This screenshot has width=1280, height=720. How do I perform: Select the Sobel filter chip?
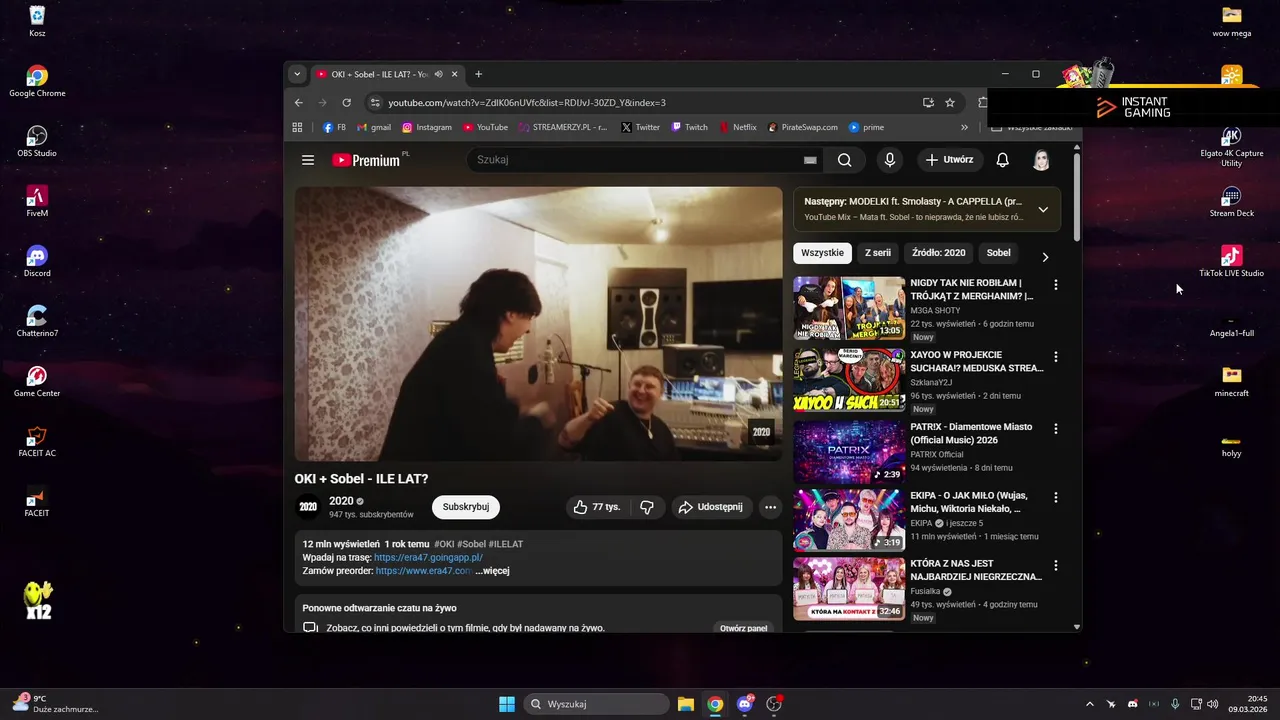(x=998, y=253)
